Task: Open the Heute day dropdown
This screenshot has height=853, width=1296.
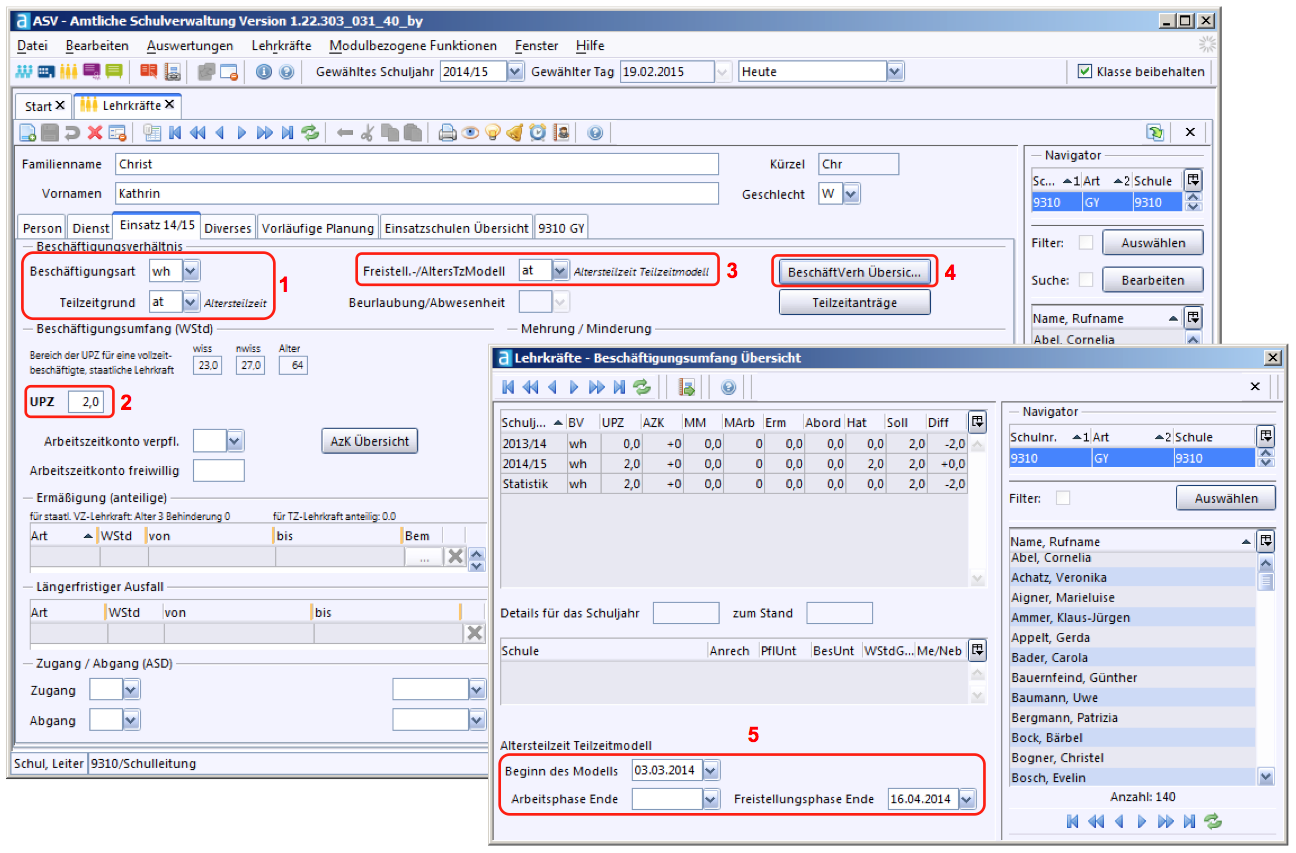Action: (x=895, y=72)
